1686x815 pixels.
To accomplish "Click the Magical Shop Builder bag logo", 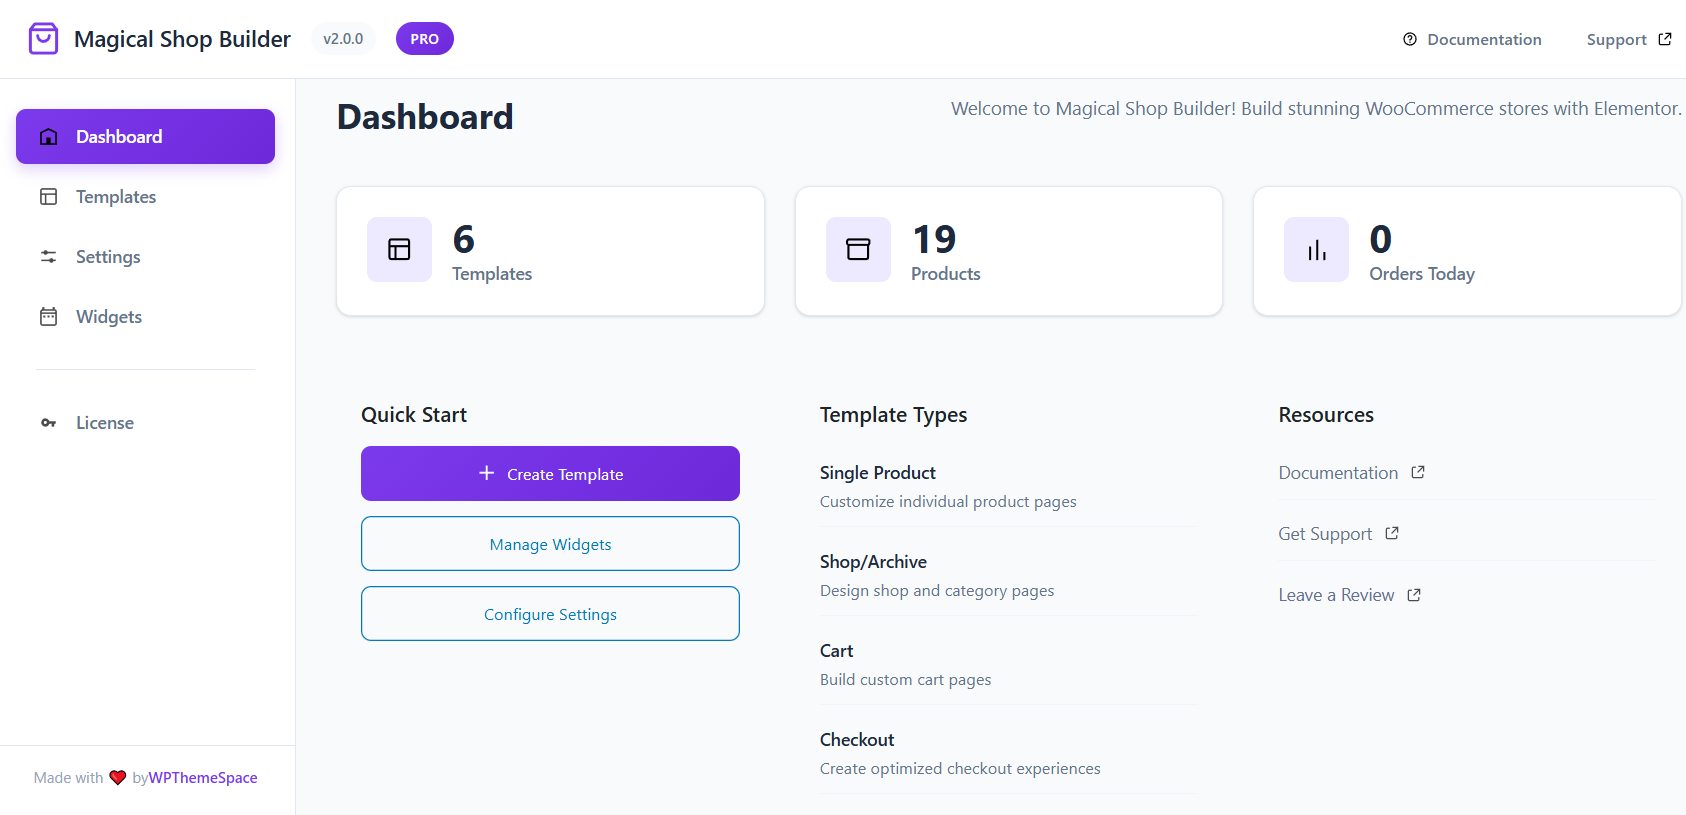I will [x=43, y=39].
